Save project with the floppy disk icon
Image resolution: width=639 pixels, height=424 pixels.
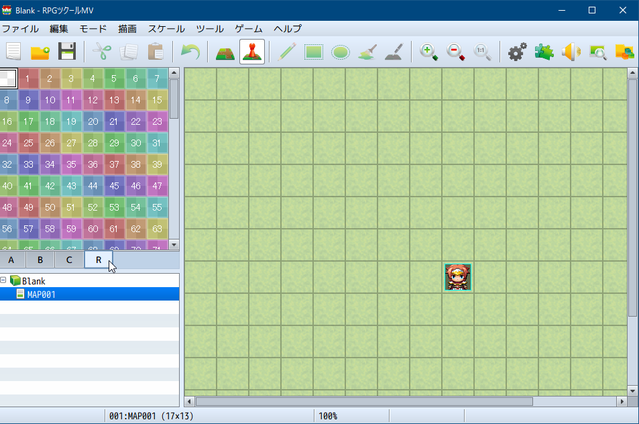(67, 52)
